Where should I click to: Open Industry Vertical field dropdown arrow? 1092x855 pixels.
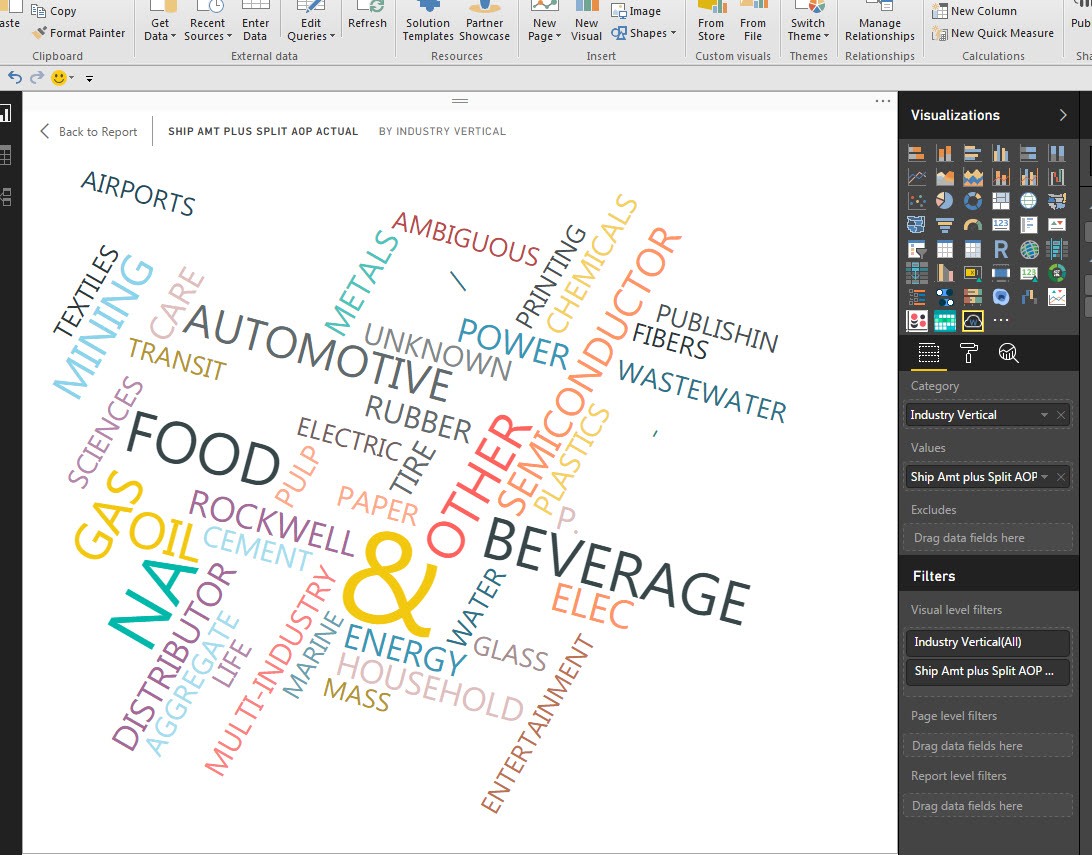point(1044,415)
